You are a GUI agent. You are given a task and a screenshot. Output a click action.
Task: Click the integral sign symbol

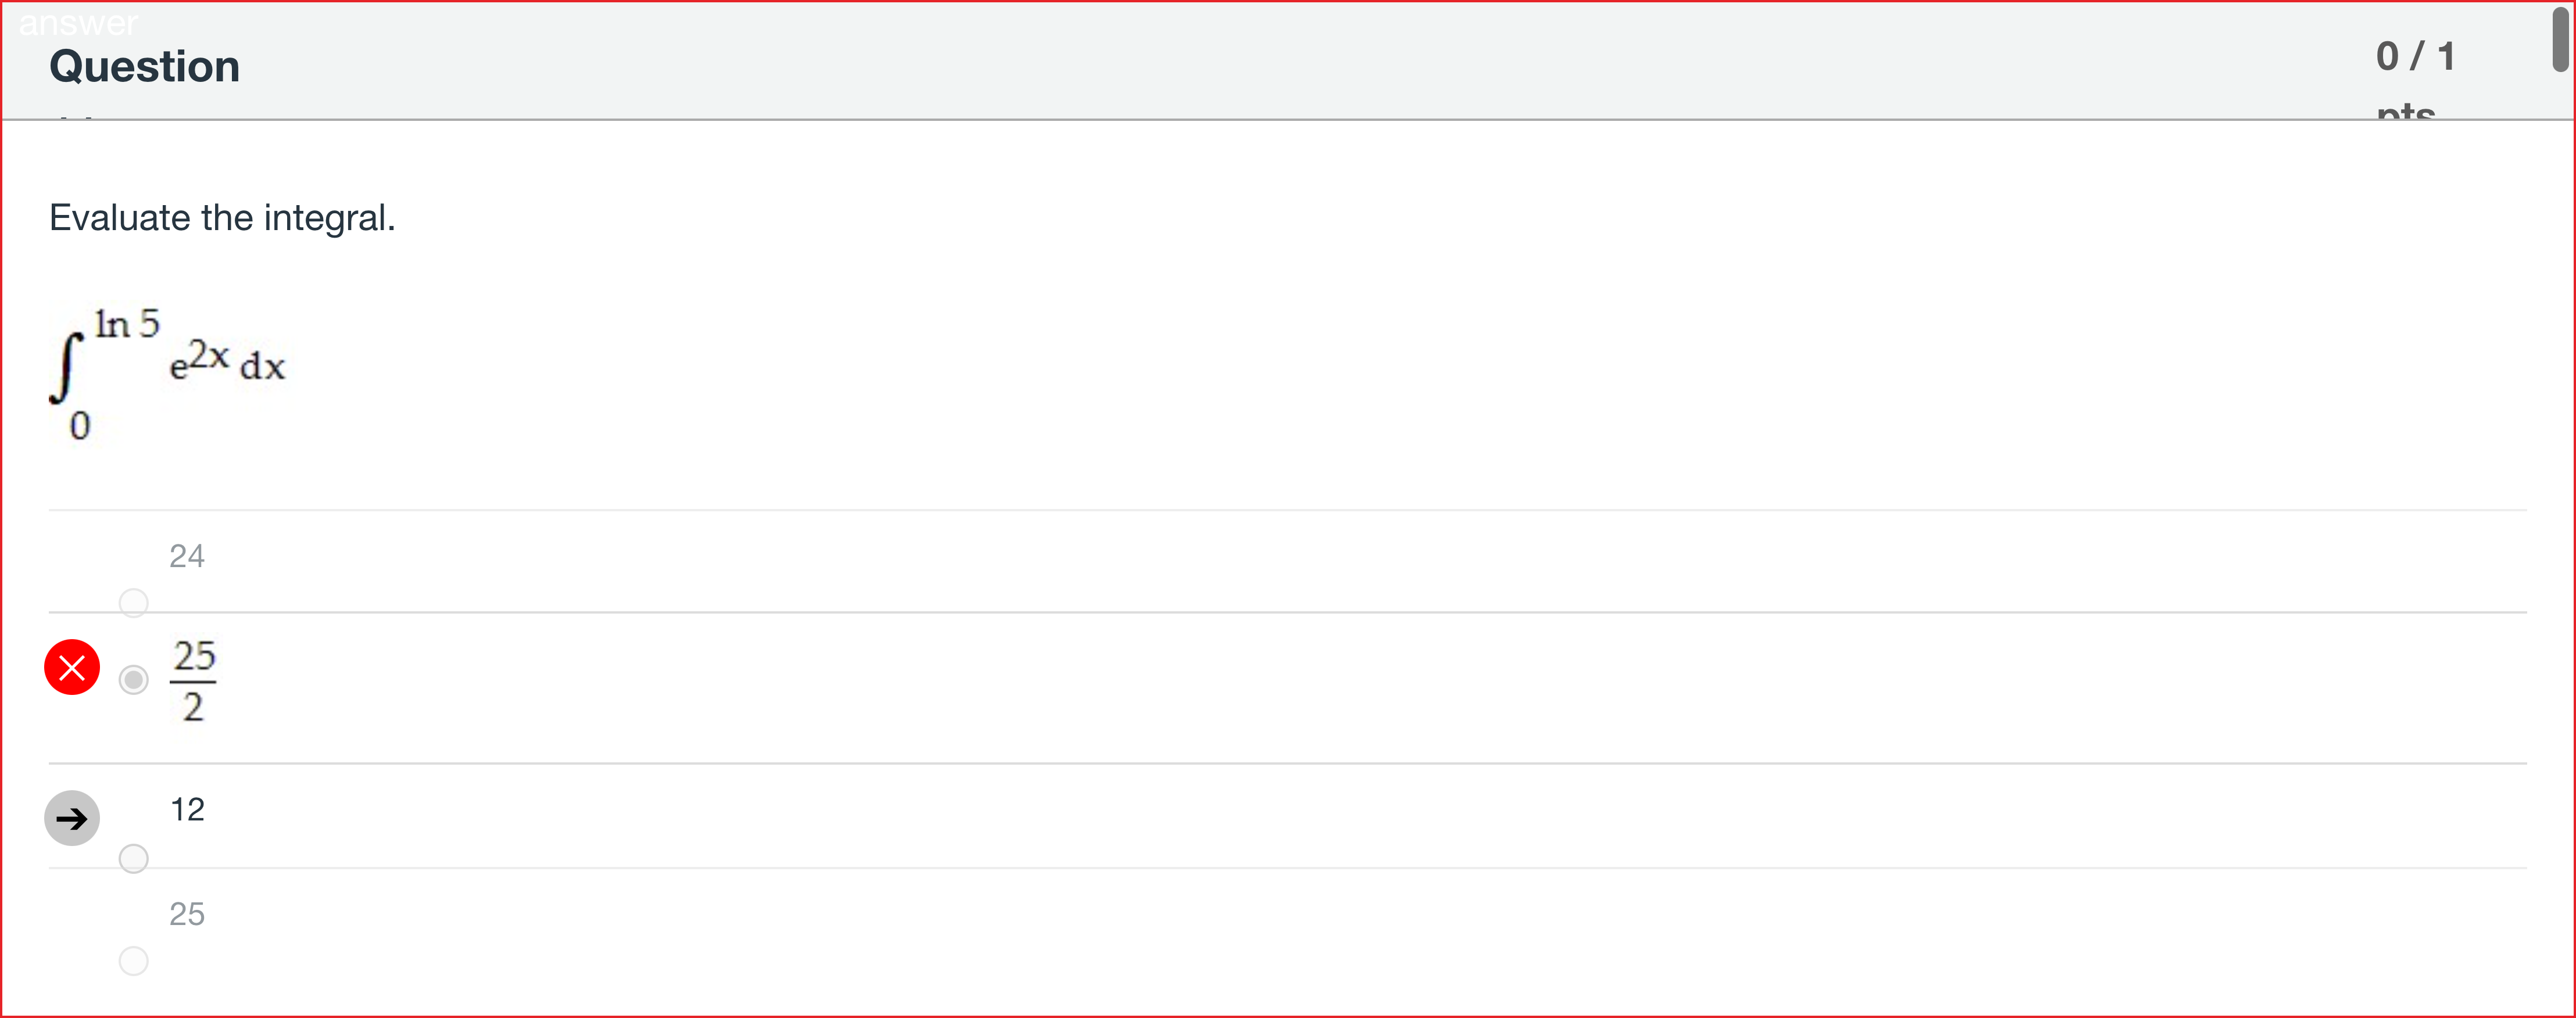click(x=65, y=368)
